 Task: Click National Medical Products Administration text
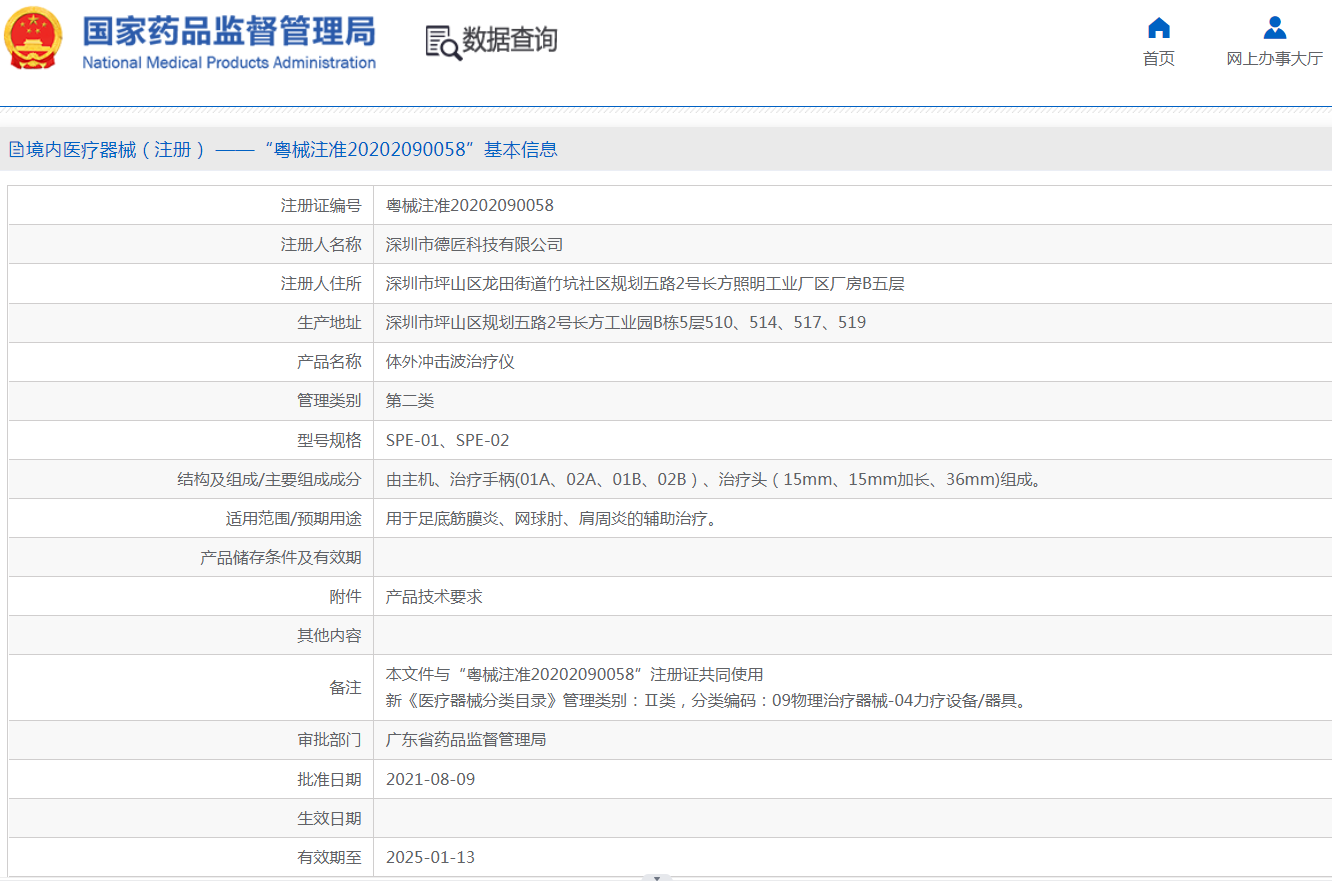(x=229, y=63)
